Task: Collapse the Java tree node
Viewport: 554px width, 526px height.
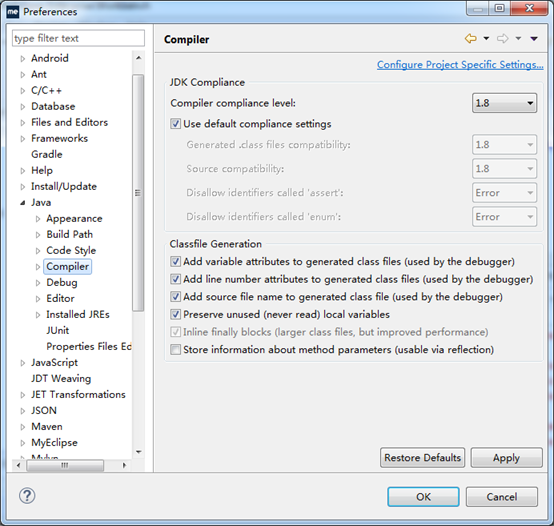Action: point(23,203)
